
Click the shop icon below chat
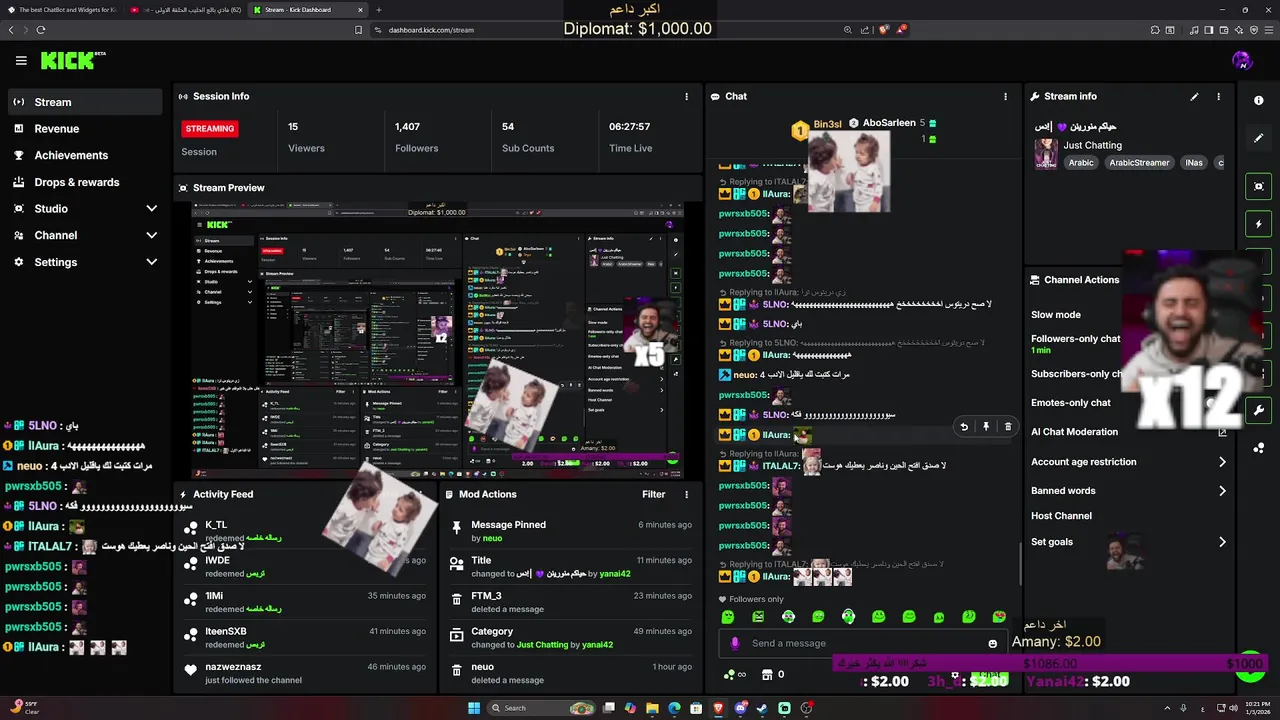767,675
